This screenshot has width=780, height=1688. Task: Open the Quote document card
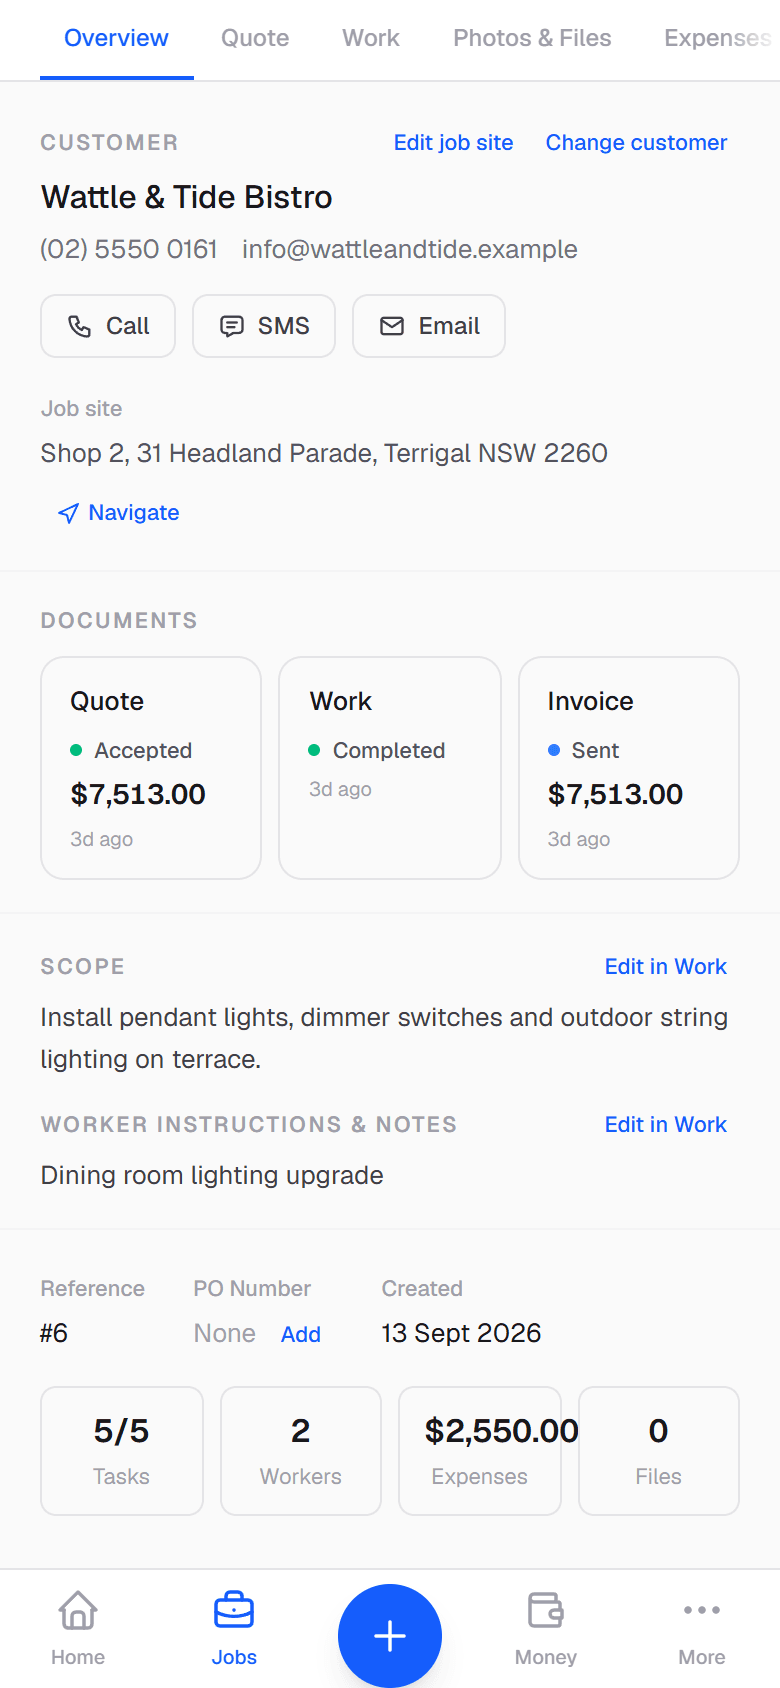tap(151, 768)
